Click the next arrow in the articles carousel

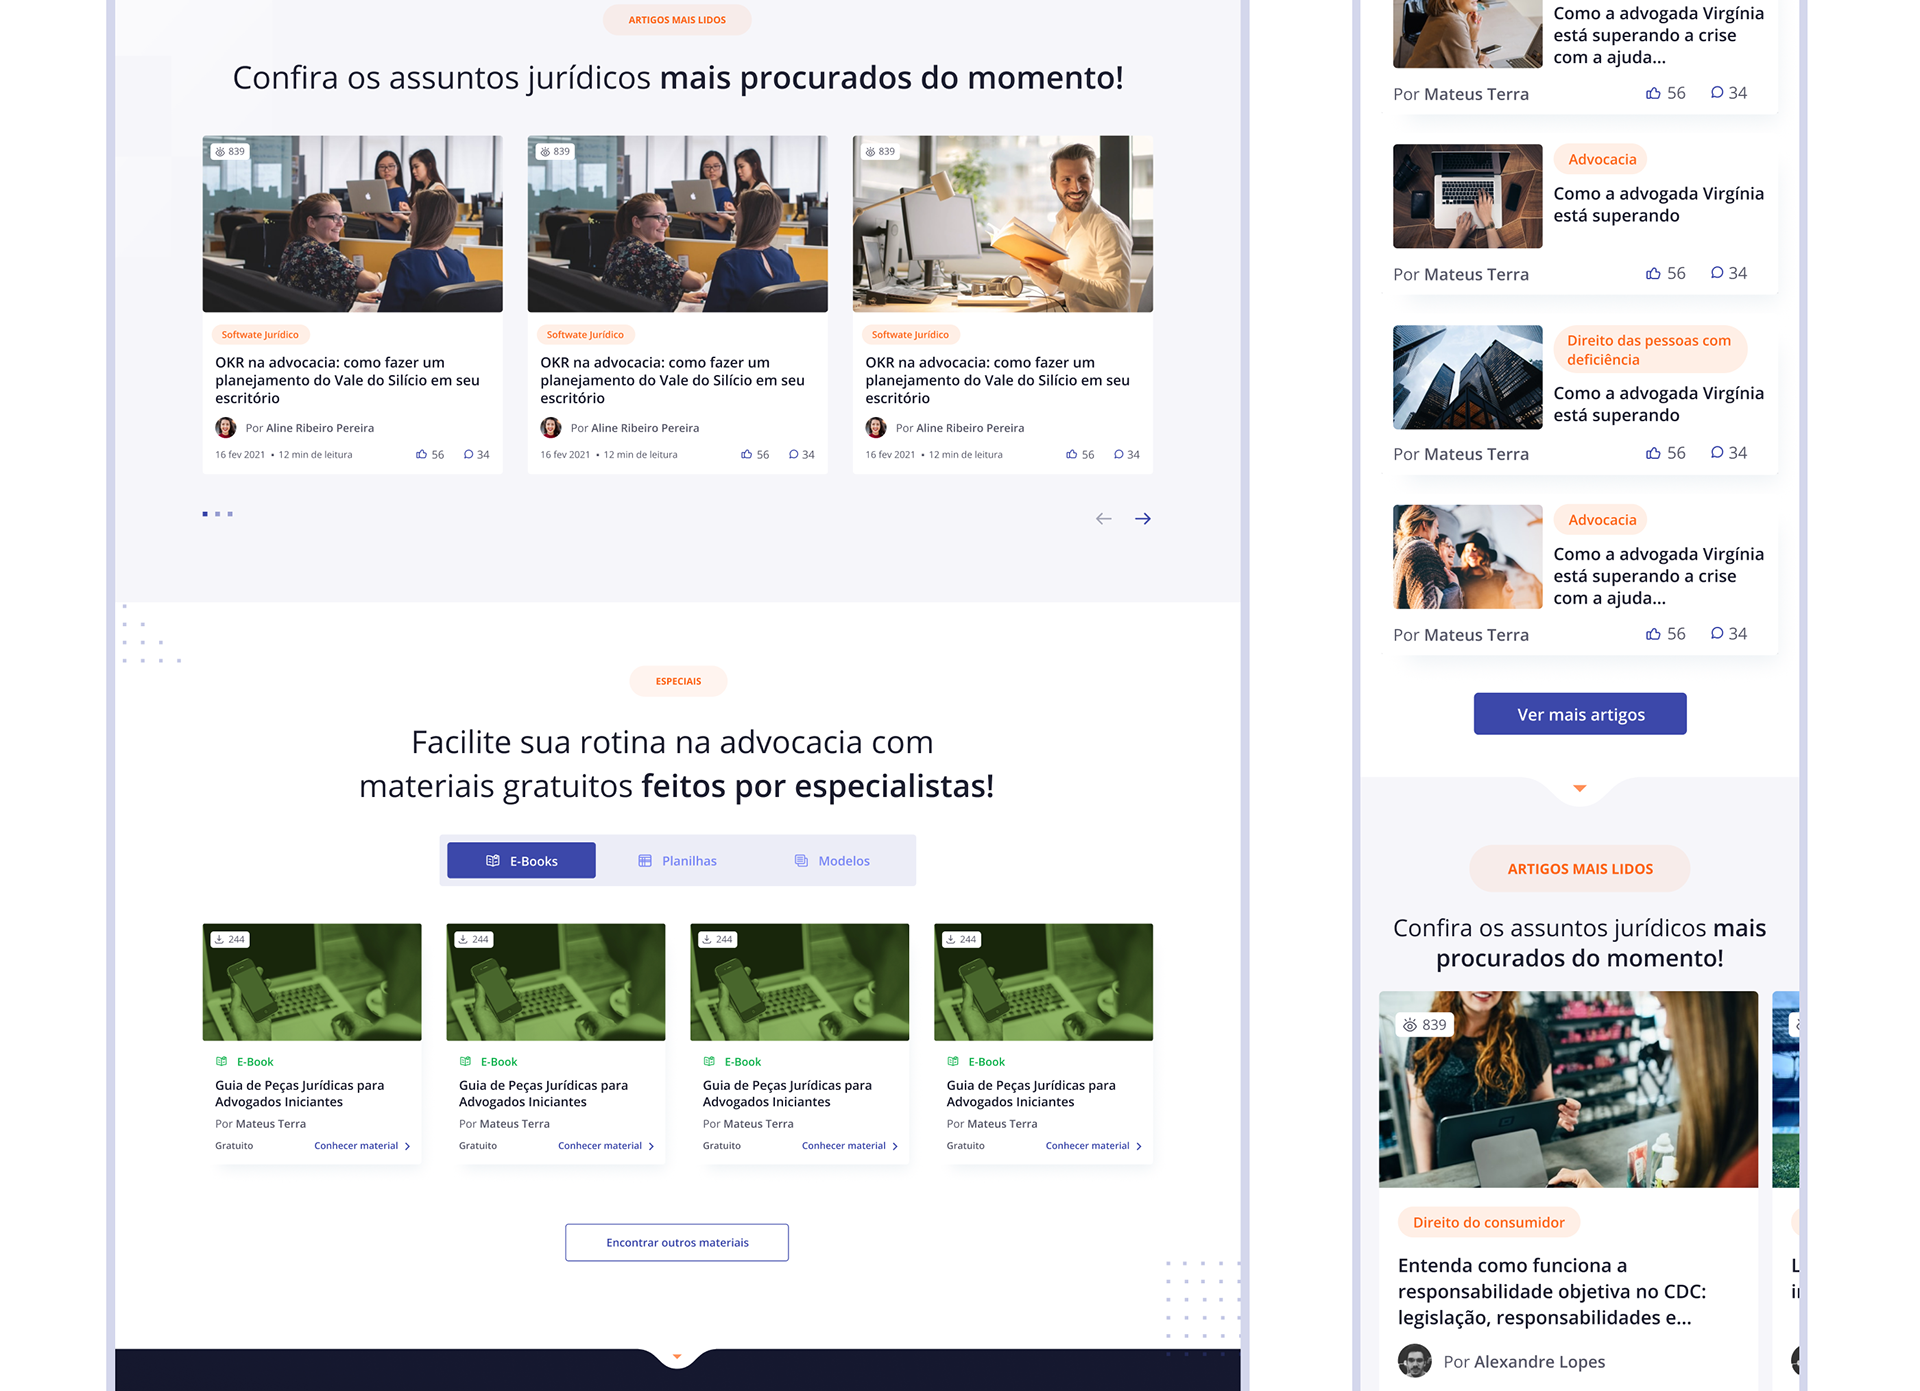click(x=1142, y=518)
